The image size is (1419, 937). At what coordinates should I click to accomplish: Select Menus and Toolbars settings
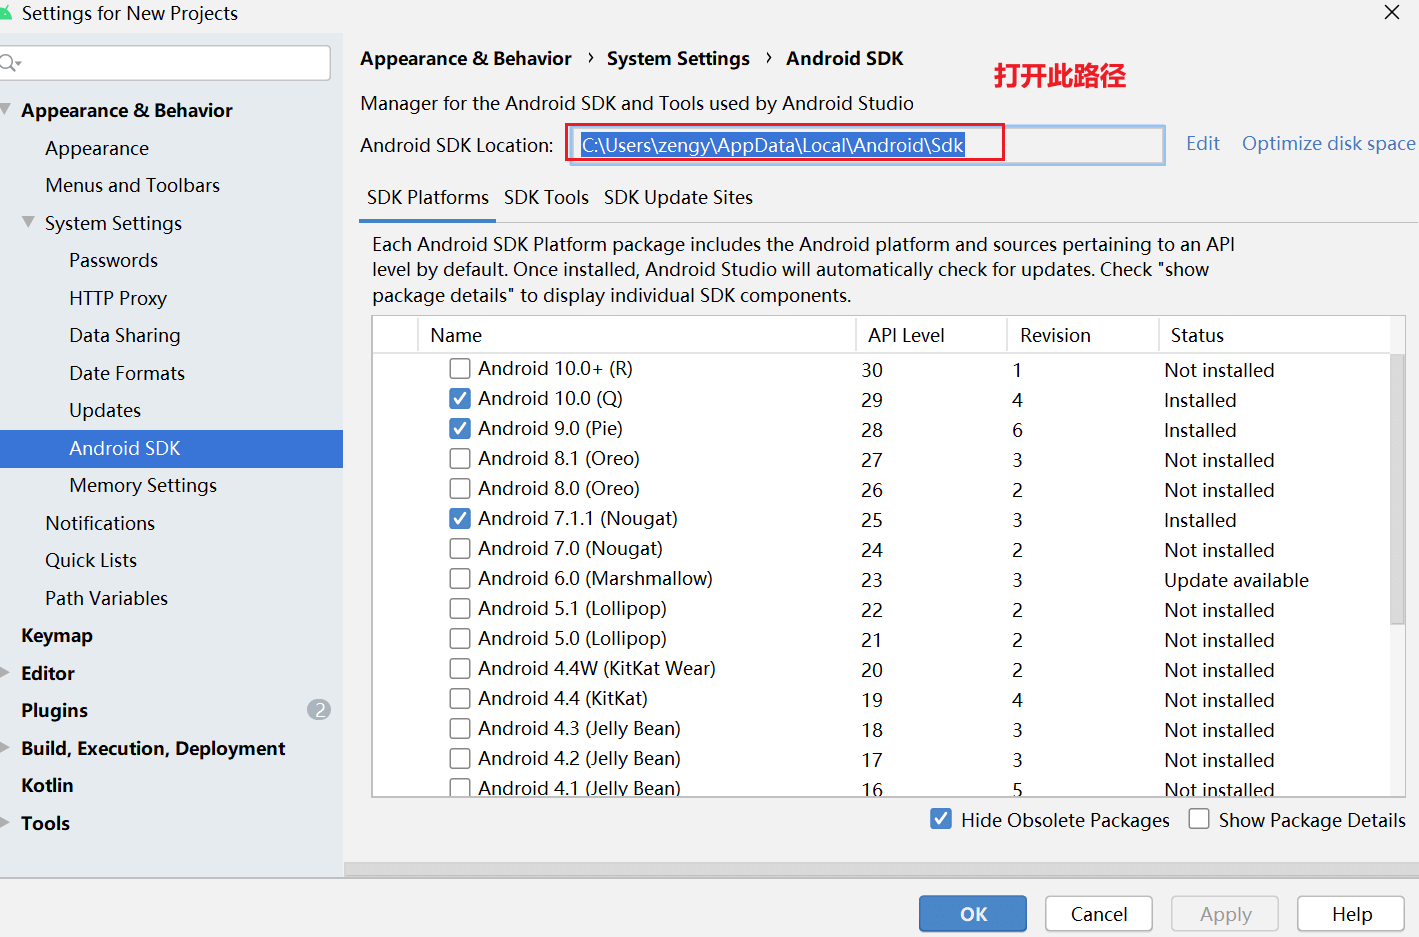click(132, 185)
